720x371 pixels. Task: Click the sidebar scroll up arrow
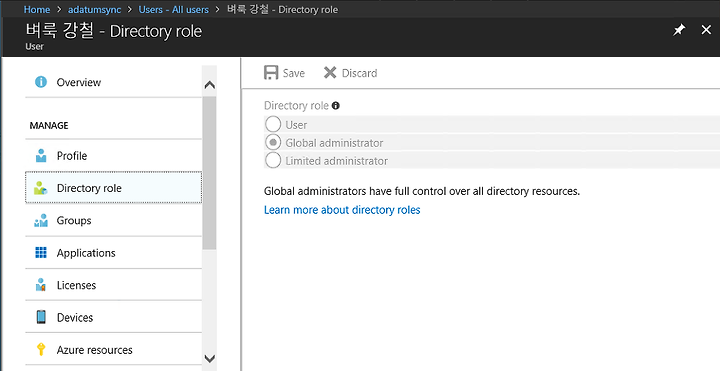pyautogui.click(x=209, y=85)
